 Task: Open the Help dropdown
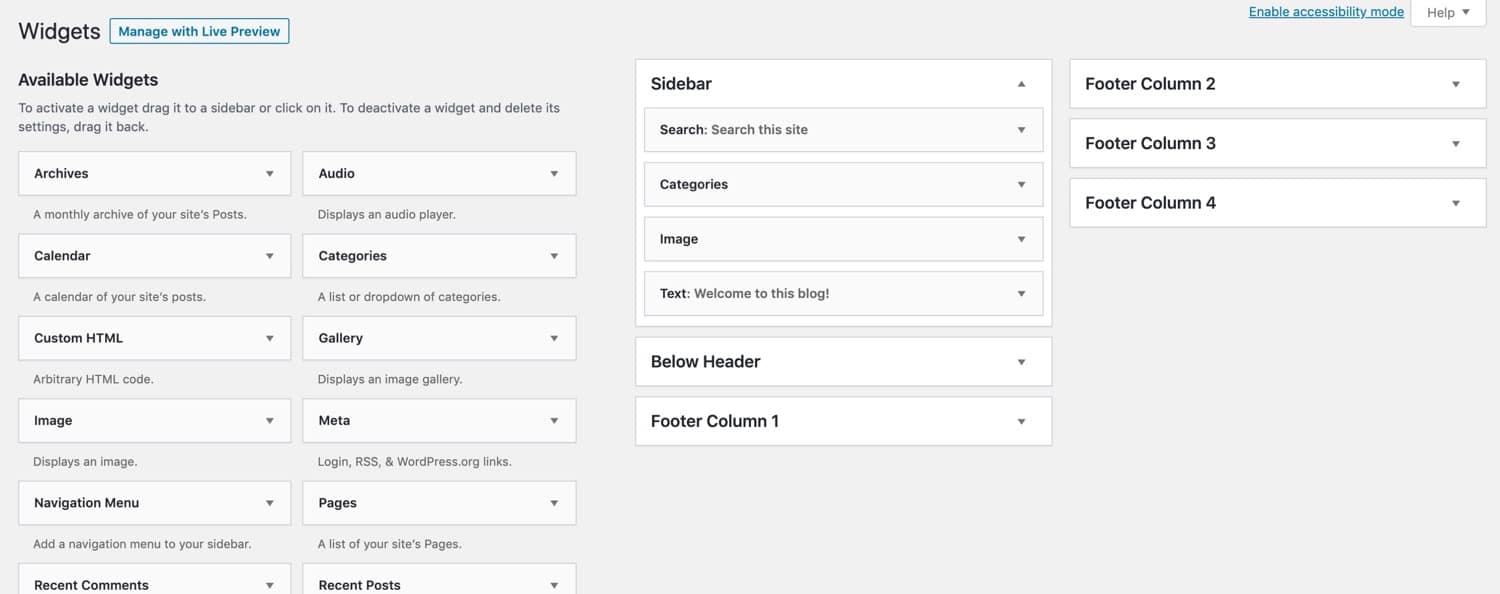pos(1447,12)
